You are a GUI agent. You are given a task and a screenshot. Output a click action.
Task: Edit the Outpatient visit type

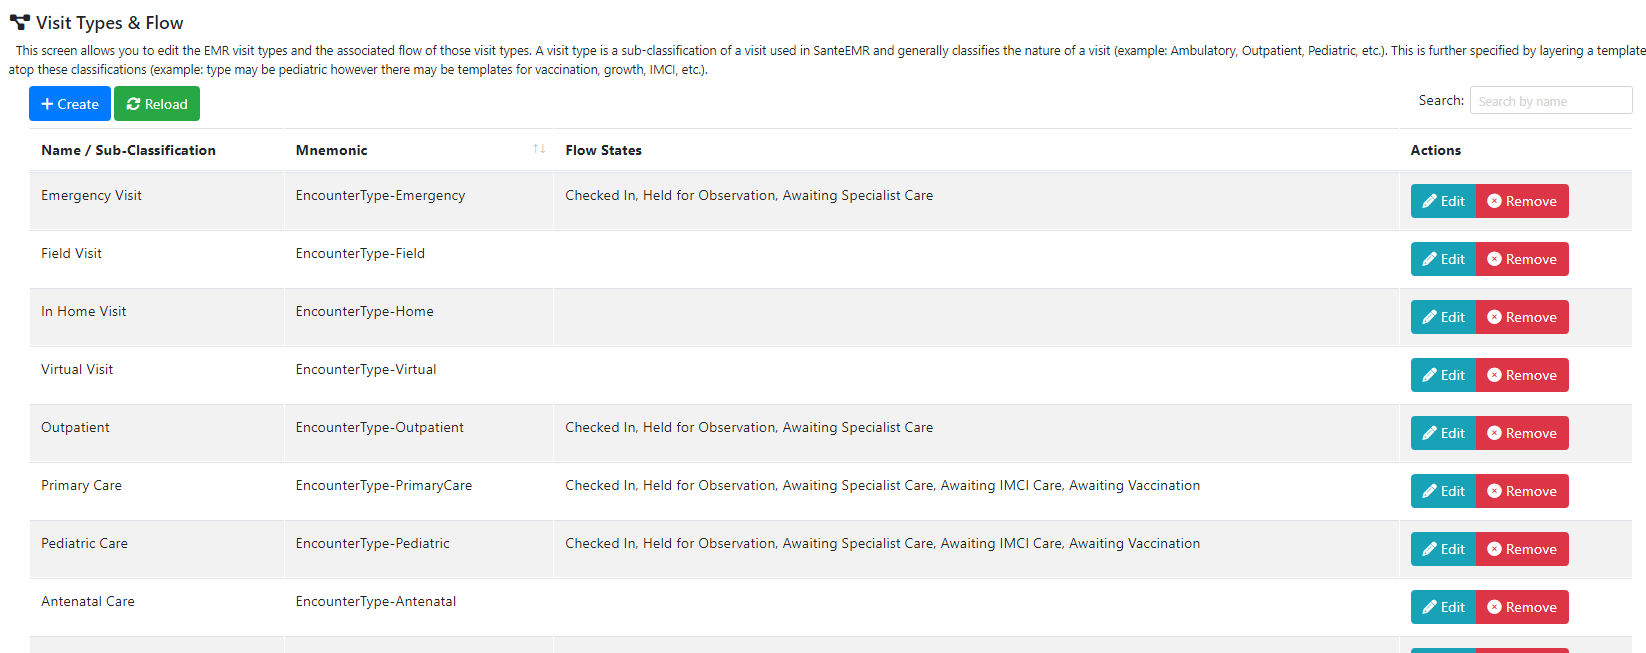point(1443,433)
